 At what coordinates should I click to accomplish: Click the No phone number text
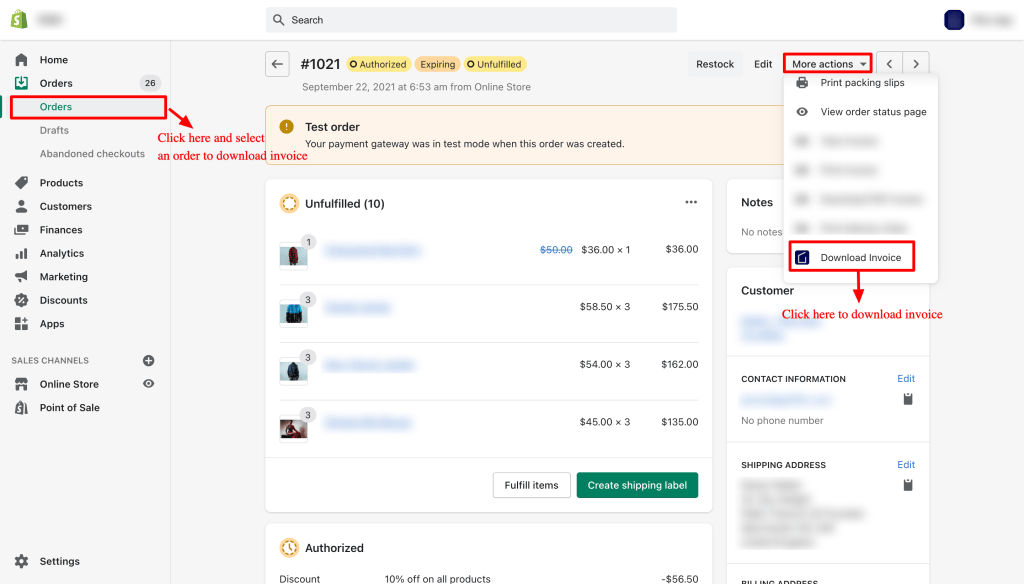[x=782, y=421]
